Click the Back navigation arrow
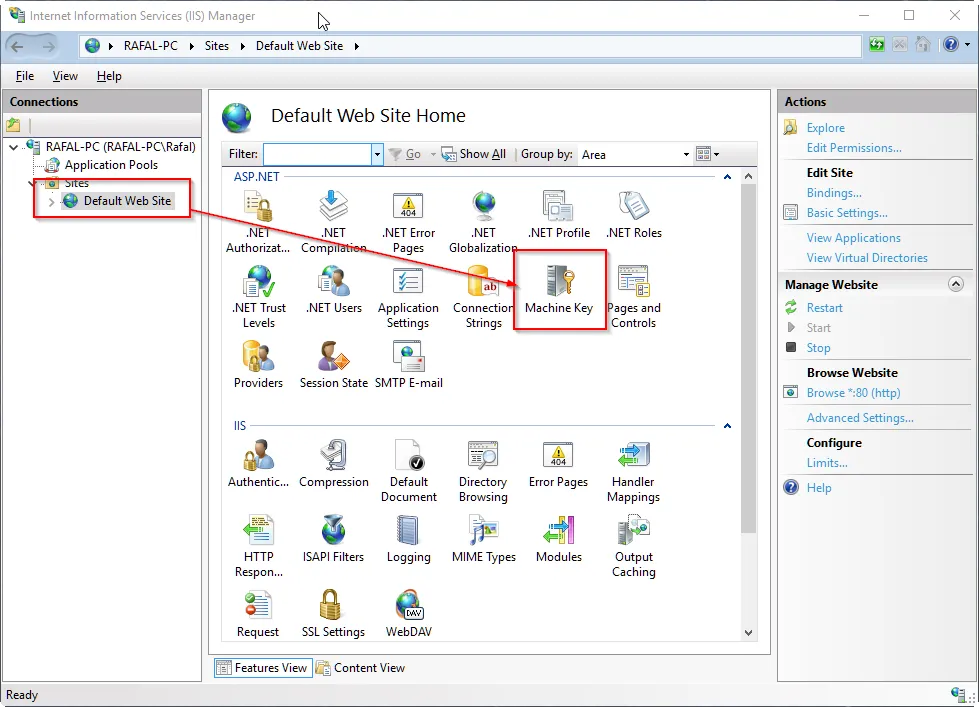 coord(17,46)
